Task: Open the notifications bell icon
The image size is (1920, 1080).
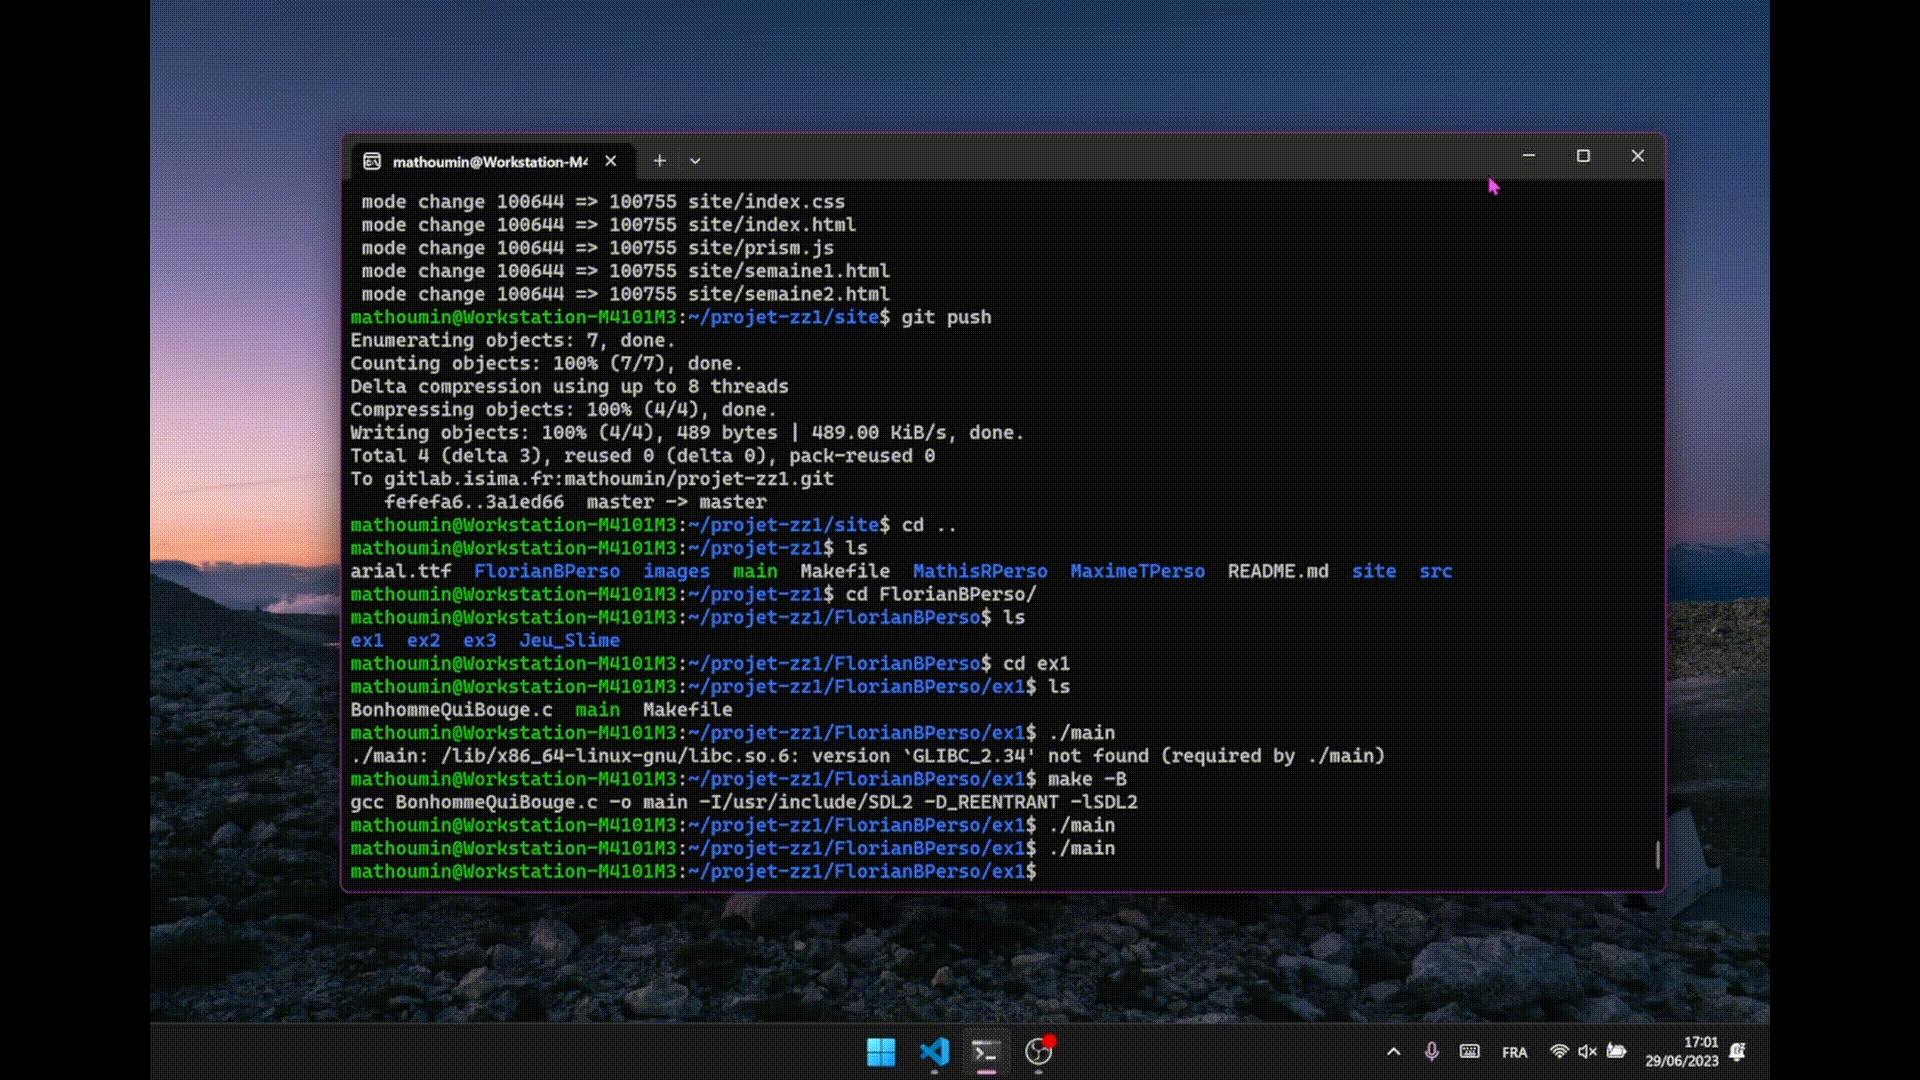Action: (x=1738, y=1052)
